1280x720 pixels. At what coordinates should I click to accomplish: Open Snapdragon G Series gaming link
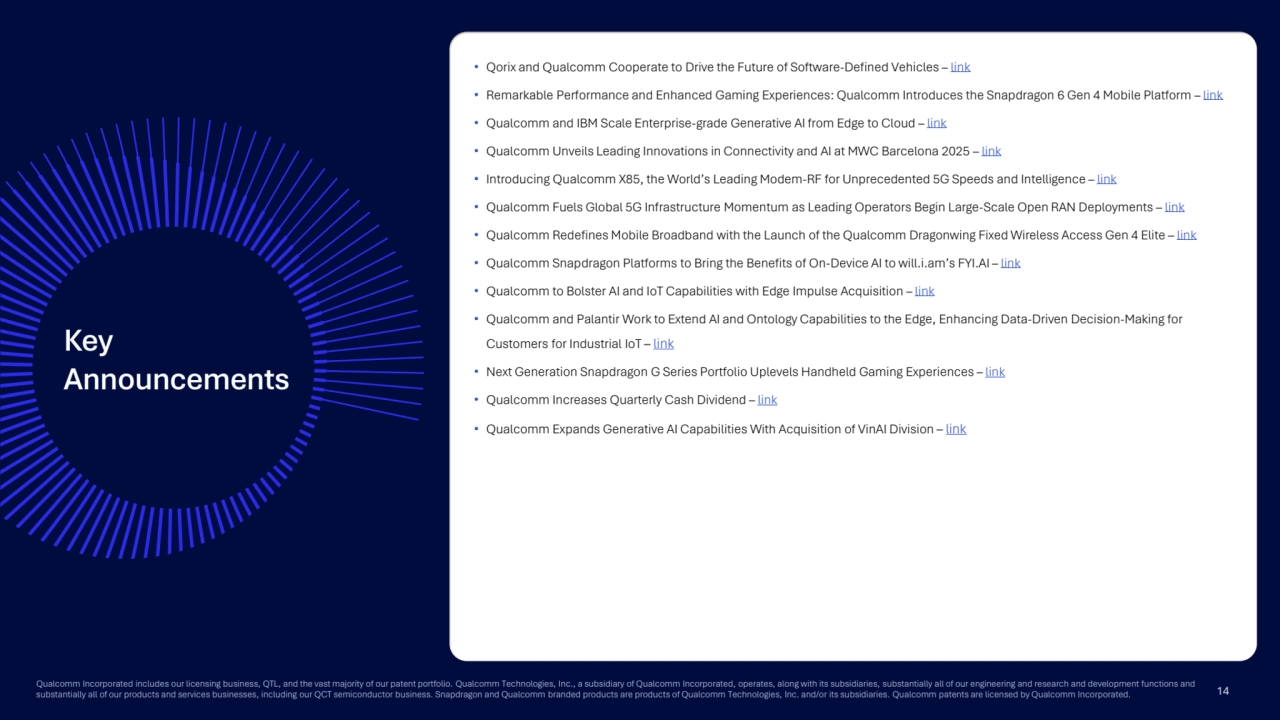tap(995, 372)
